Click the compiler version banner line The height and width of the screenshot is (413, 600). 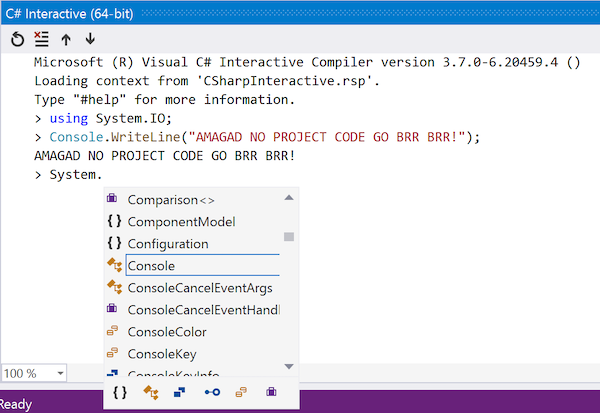coord(307,62)
